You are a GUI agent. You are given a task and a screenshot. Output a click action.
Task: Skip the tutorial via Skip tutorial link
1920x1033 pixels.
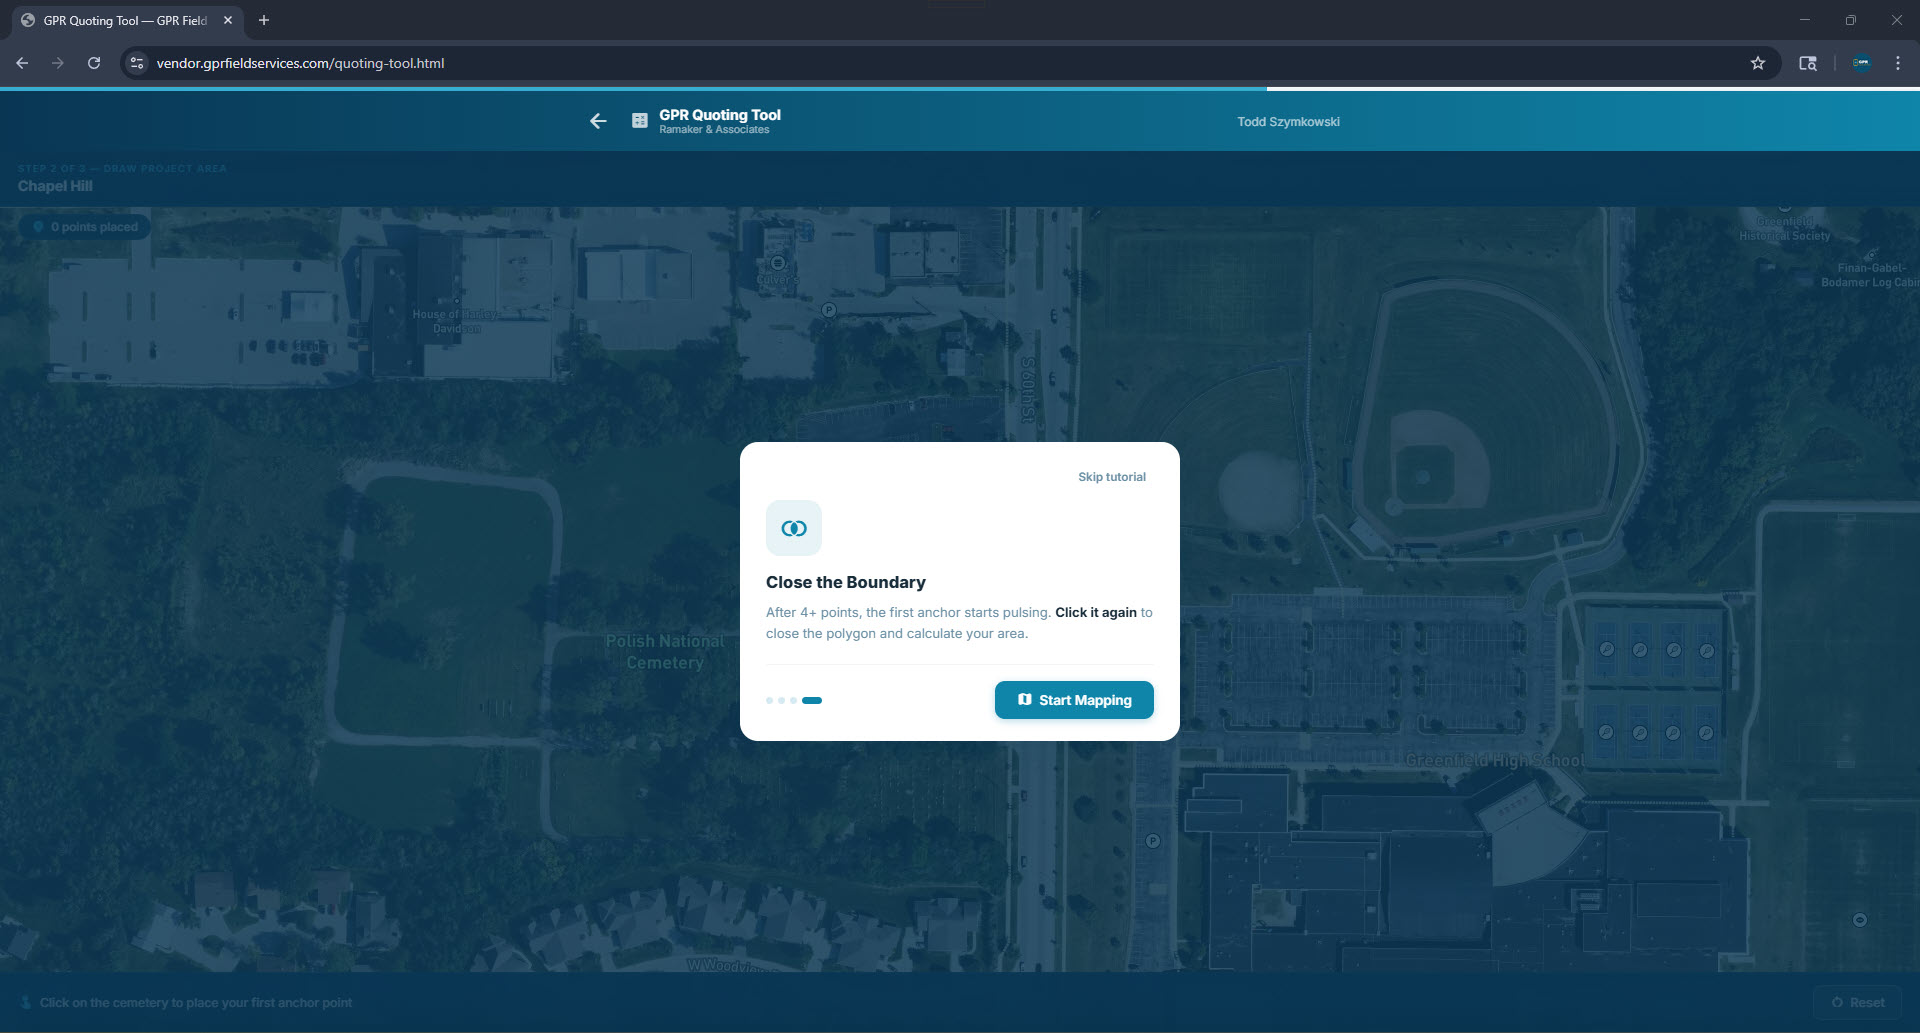[1111, 477]
